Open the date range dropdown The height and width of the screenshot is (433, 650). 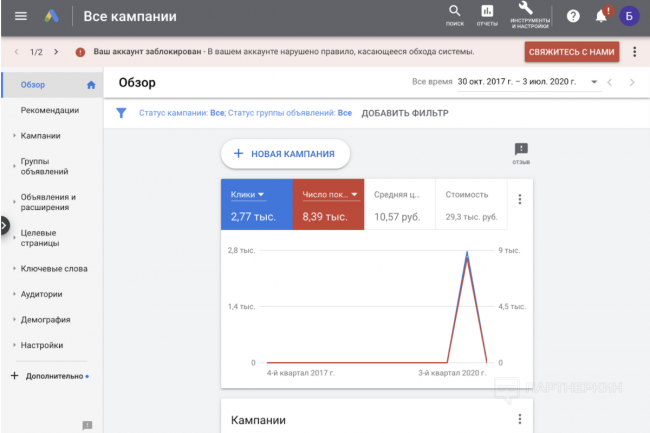point(594,82)
